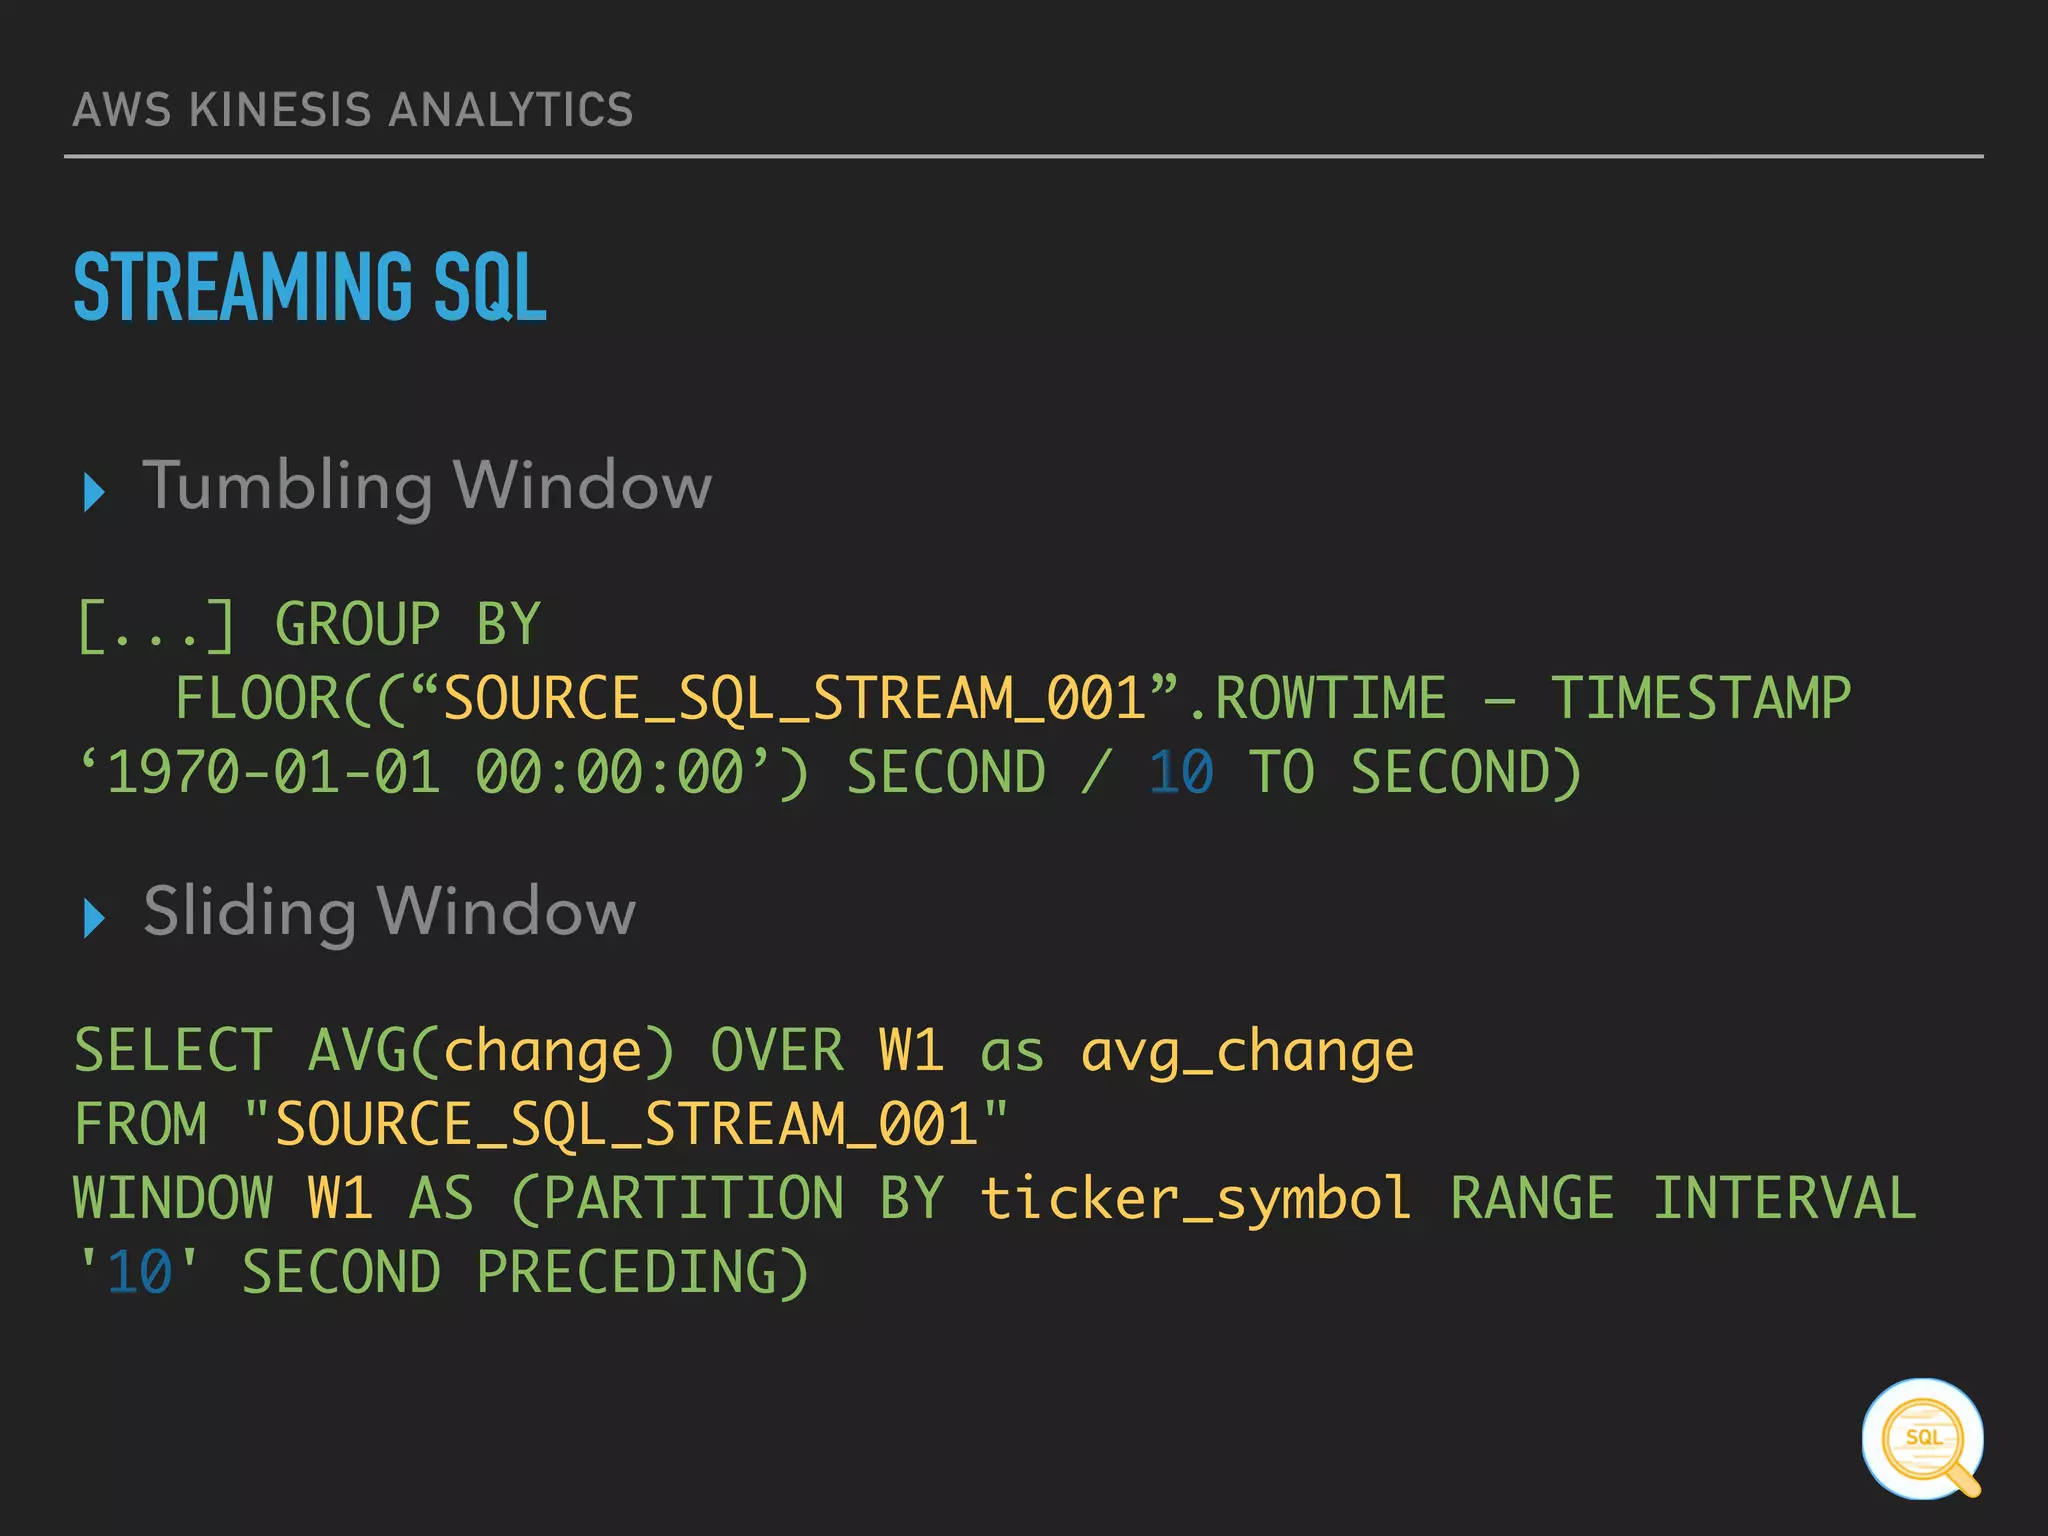Screen dimensions: 2048x1536
Task: Click 'AVG(change)' in the select line
Action: [x=492, y=1052]
